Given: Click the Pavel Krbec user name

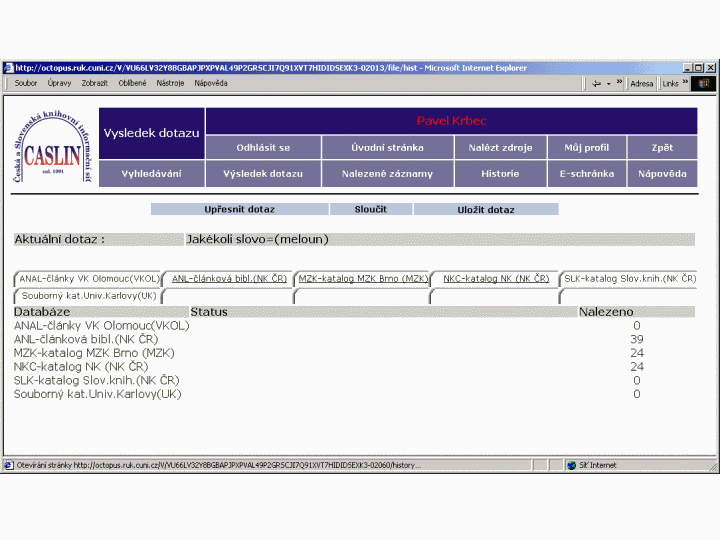Looking at the screenshot, I should pos(452,121).
